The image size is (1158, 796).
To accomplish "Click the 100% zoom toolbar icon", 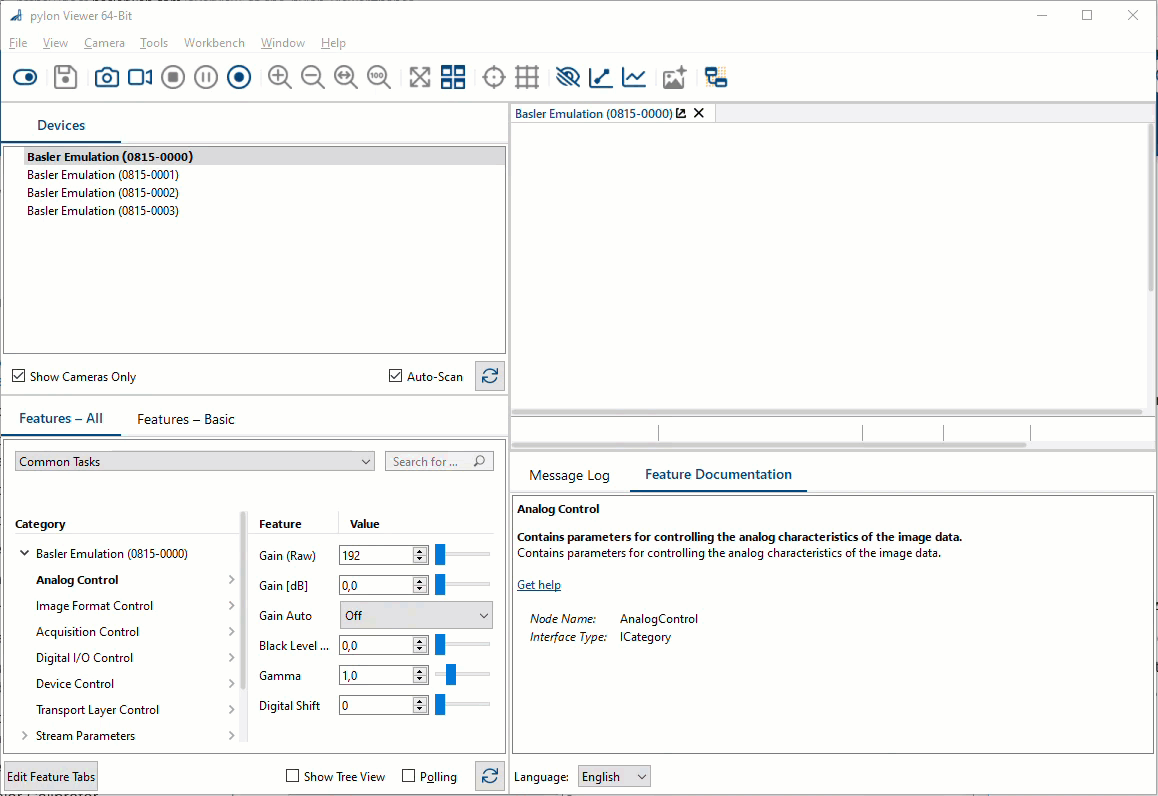I will click(379, 76).
